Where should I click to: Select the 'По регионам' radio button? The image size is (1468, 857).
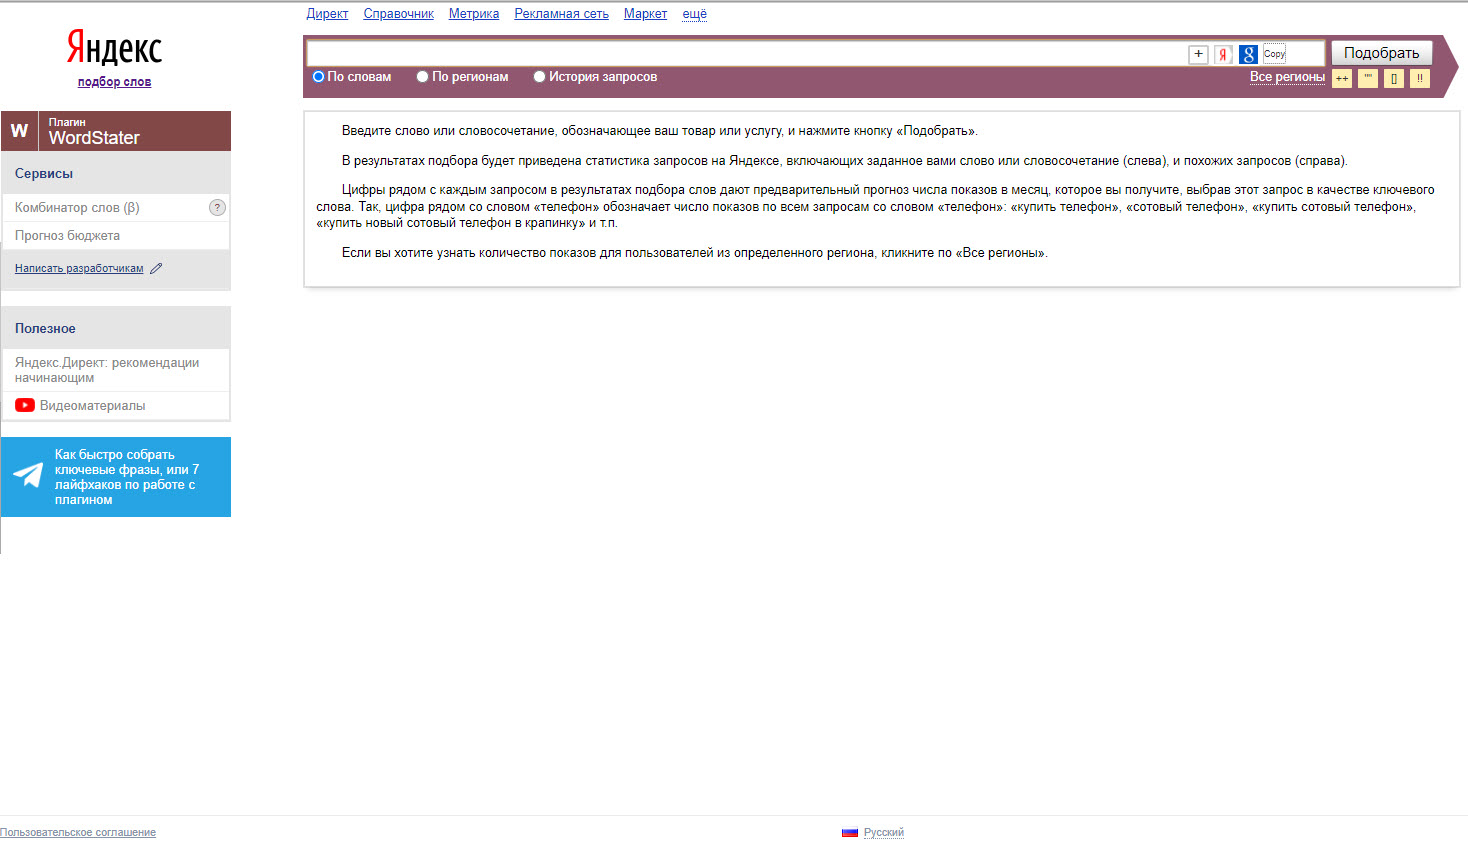[423, 77]
